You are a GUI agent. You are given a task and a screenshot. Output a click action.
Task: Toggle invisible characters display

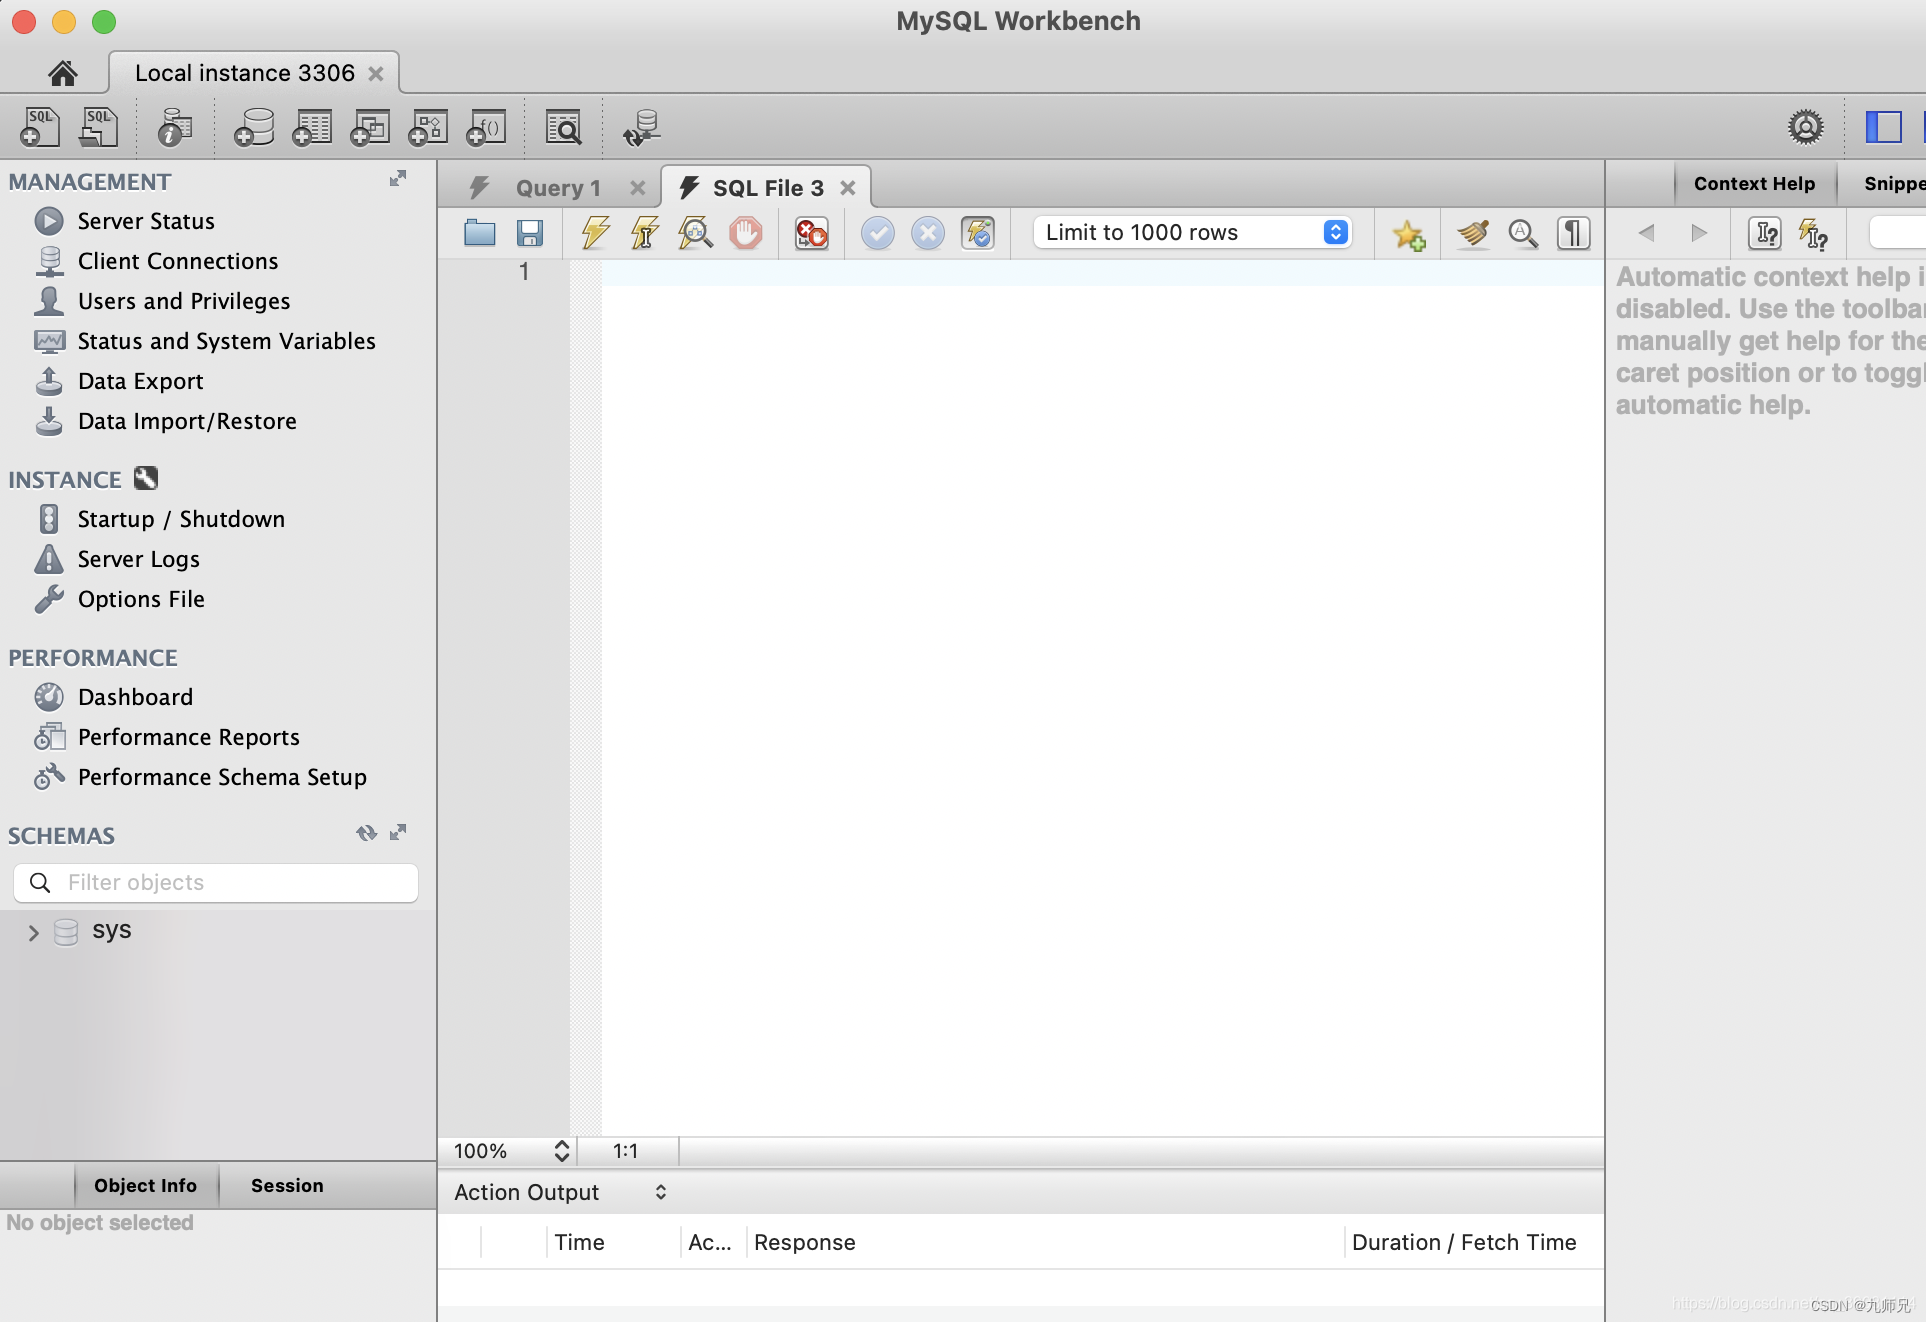pyautogui.click(x=1574, y=233)
